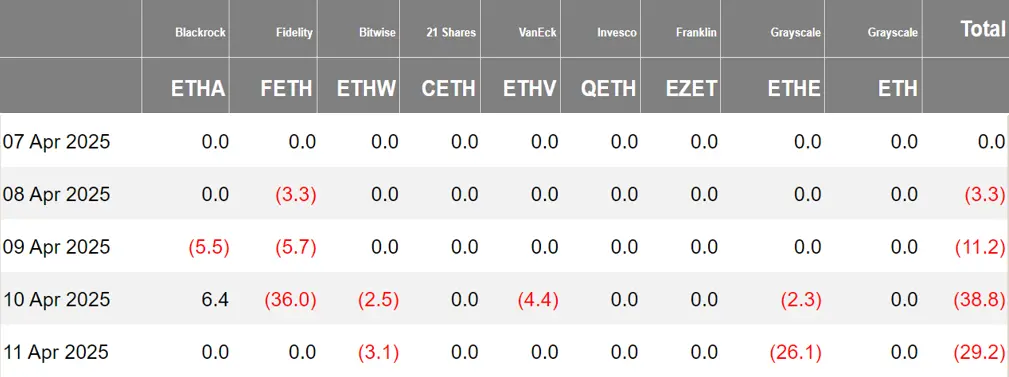
Task: Click the (36.0) Fidelity outflow cell
Action: [290, 300]
